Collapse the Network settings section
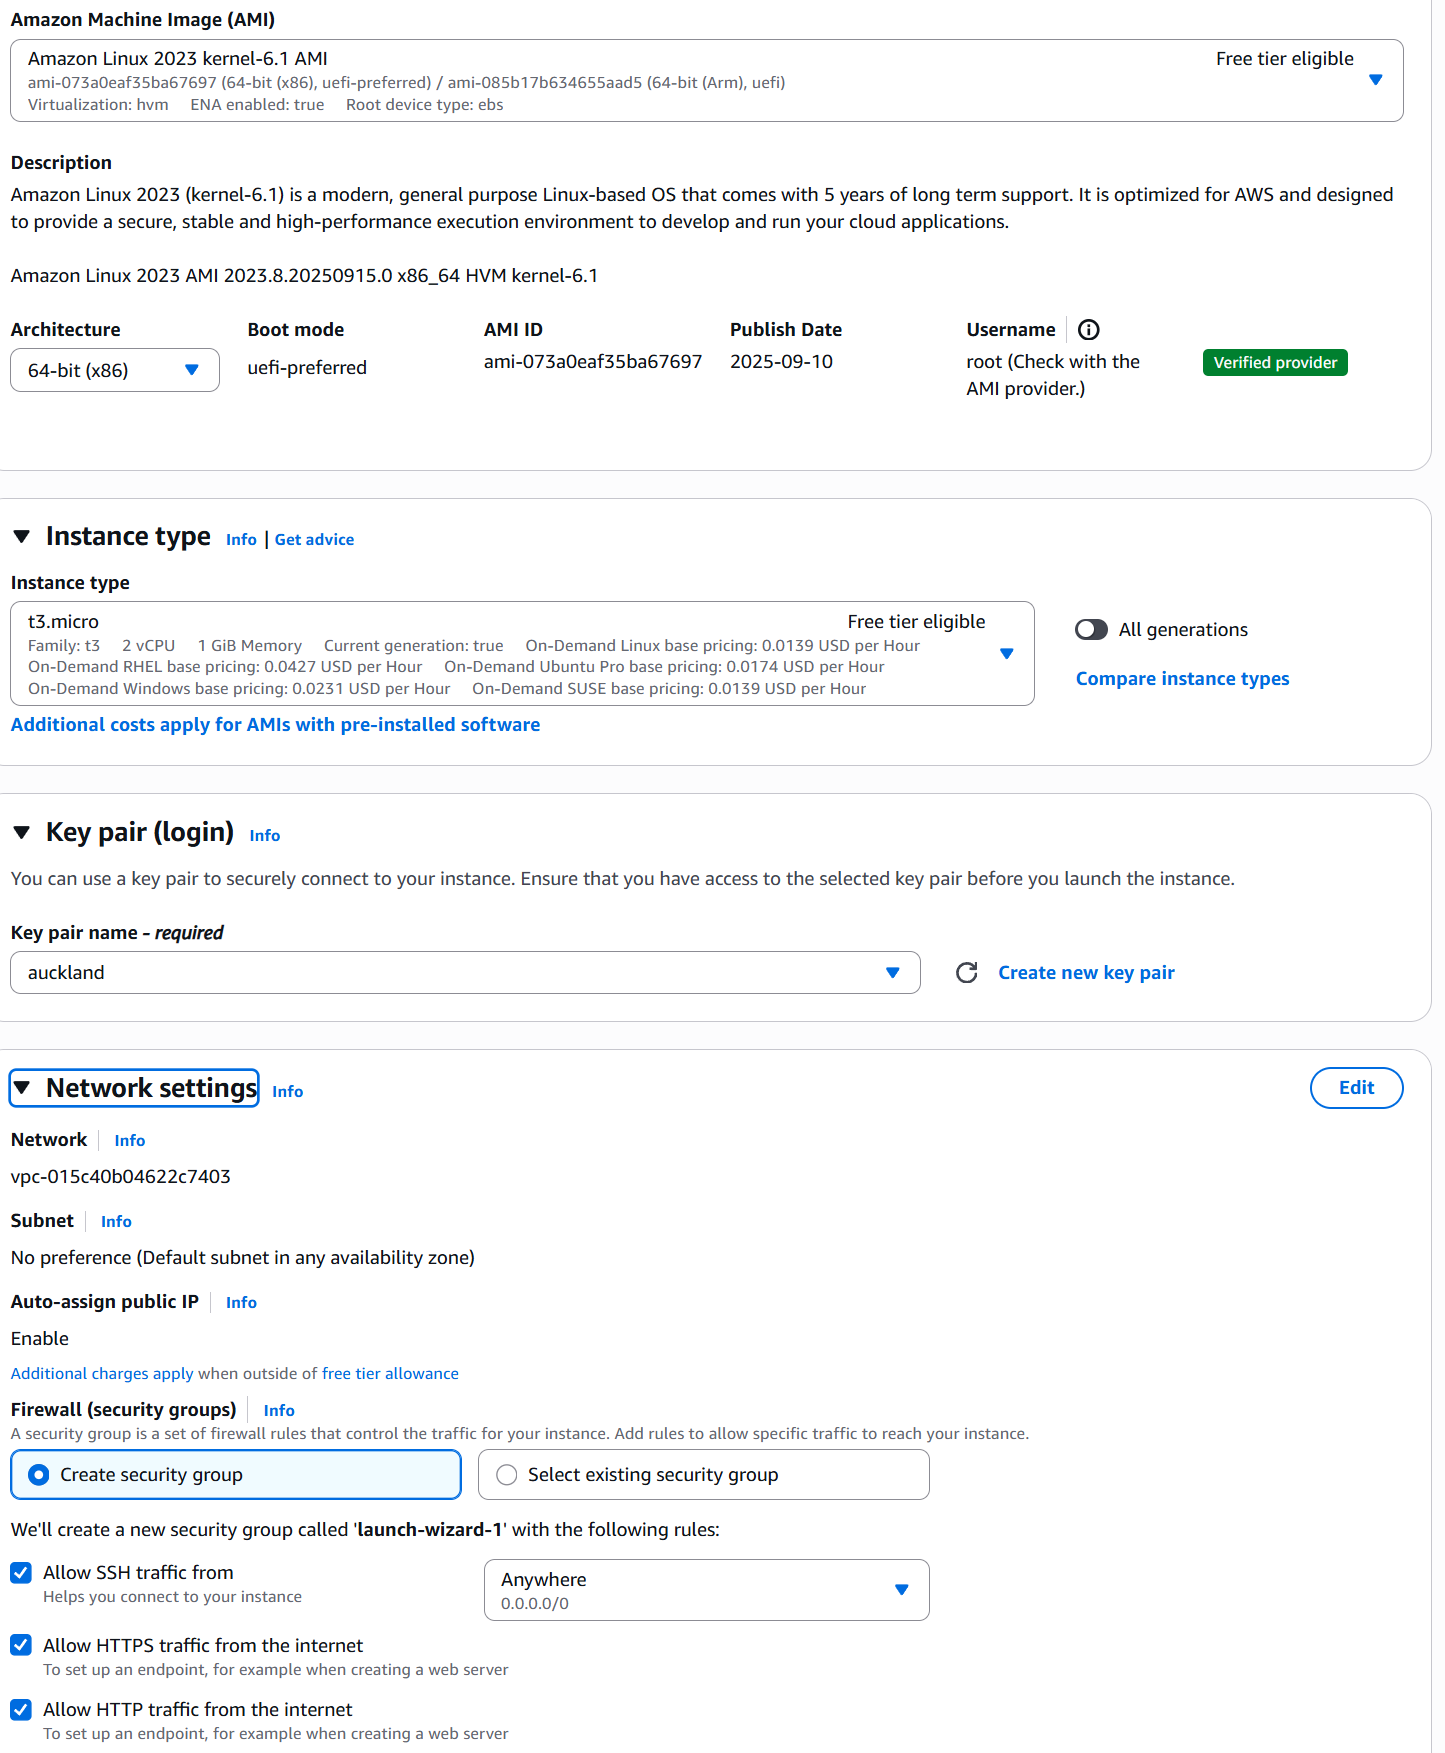This screenshot has width=1445, height=1753. pos(22,1088)
